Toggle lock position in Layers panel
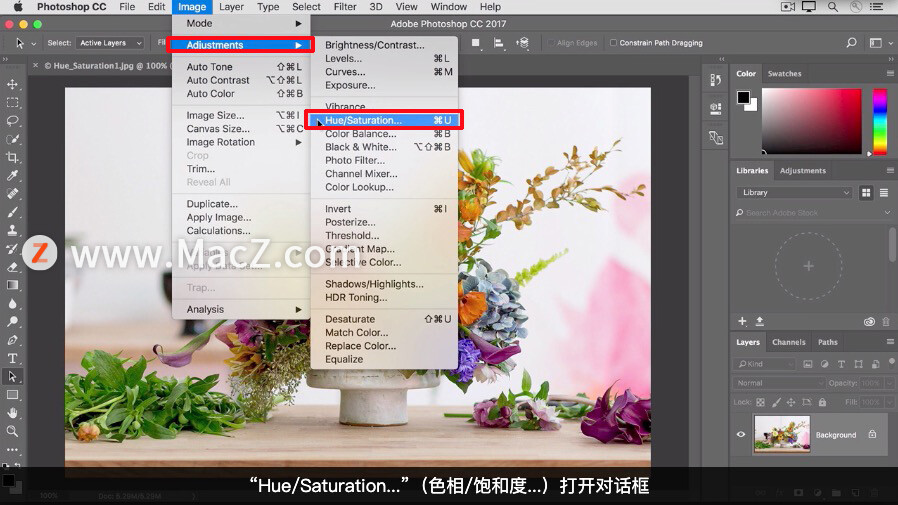898x505 pixels. click(x=791, y=403)
